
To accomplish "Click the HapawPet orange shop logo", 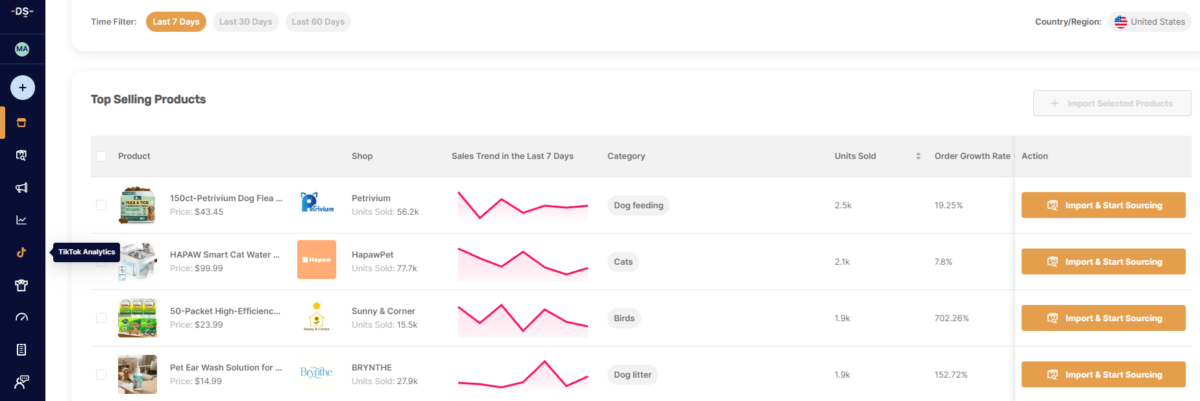I will coord(317,260).
